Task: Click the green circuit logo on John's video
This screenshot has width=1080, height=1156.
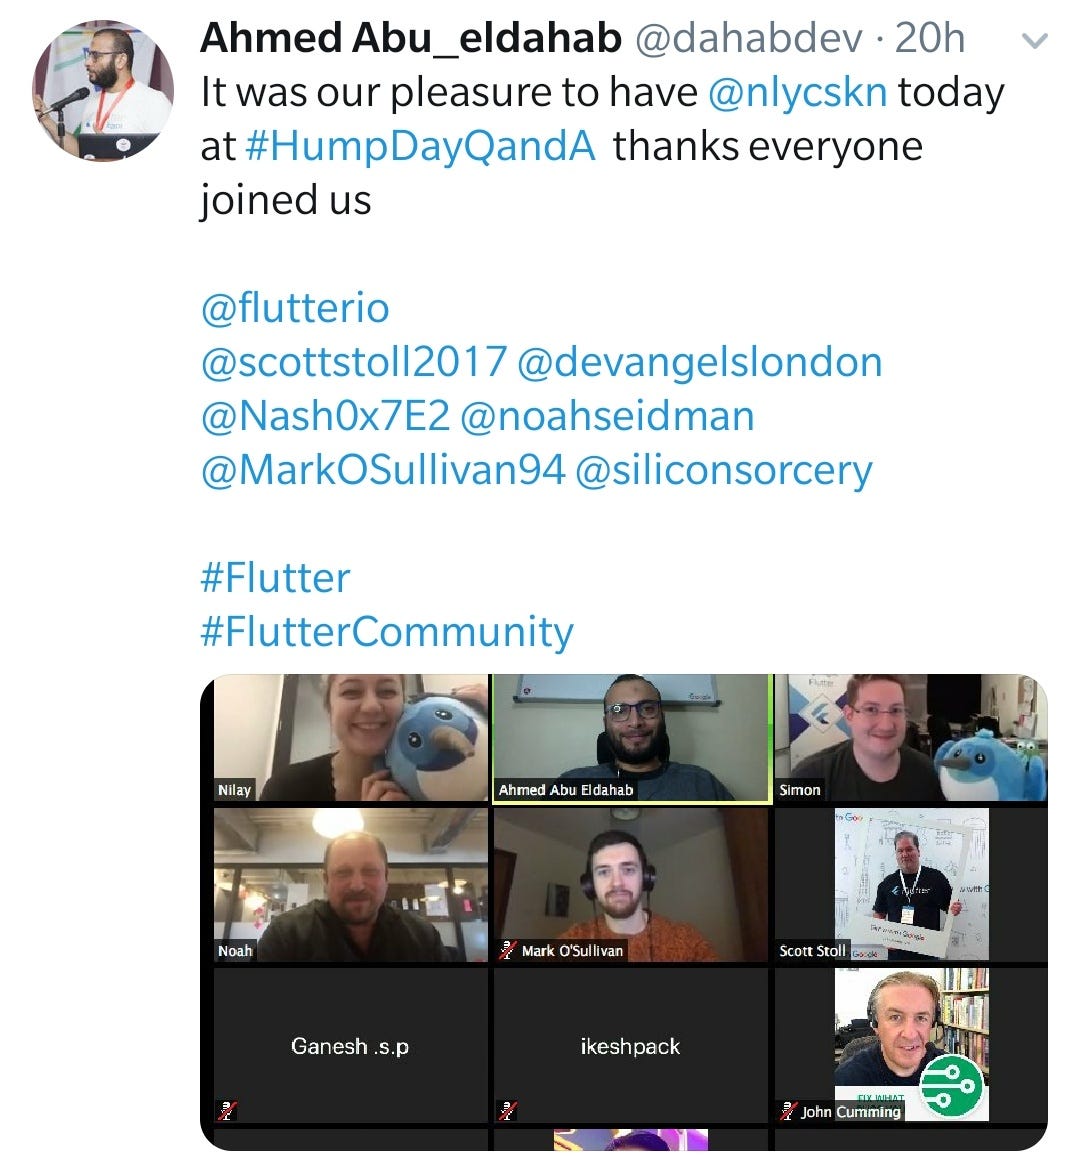Action: [951, 1085]
